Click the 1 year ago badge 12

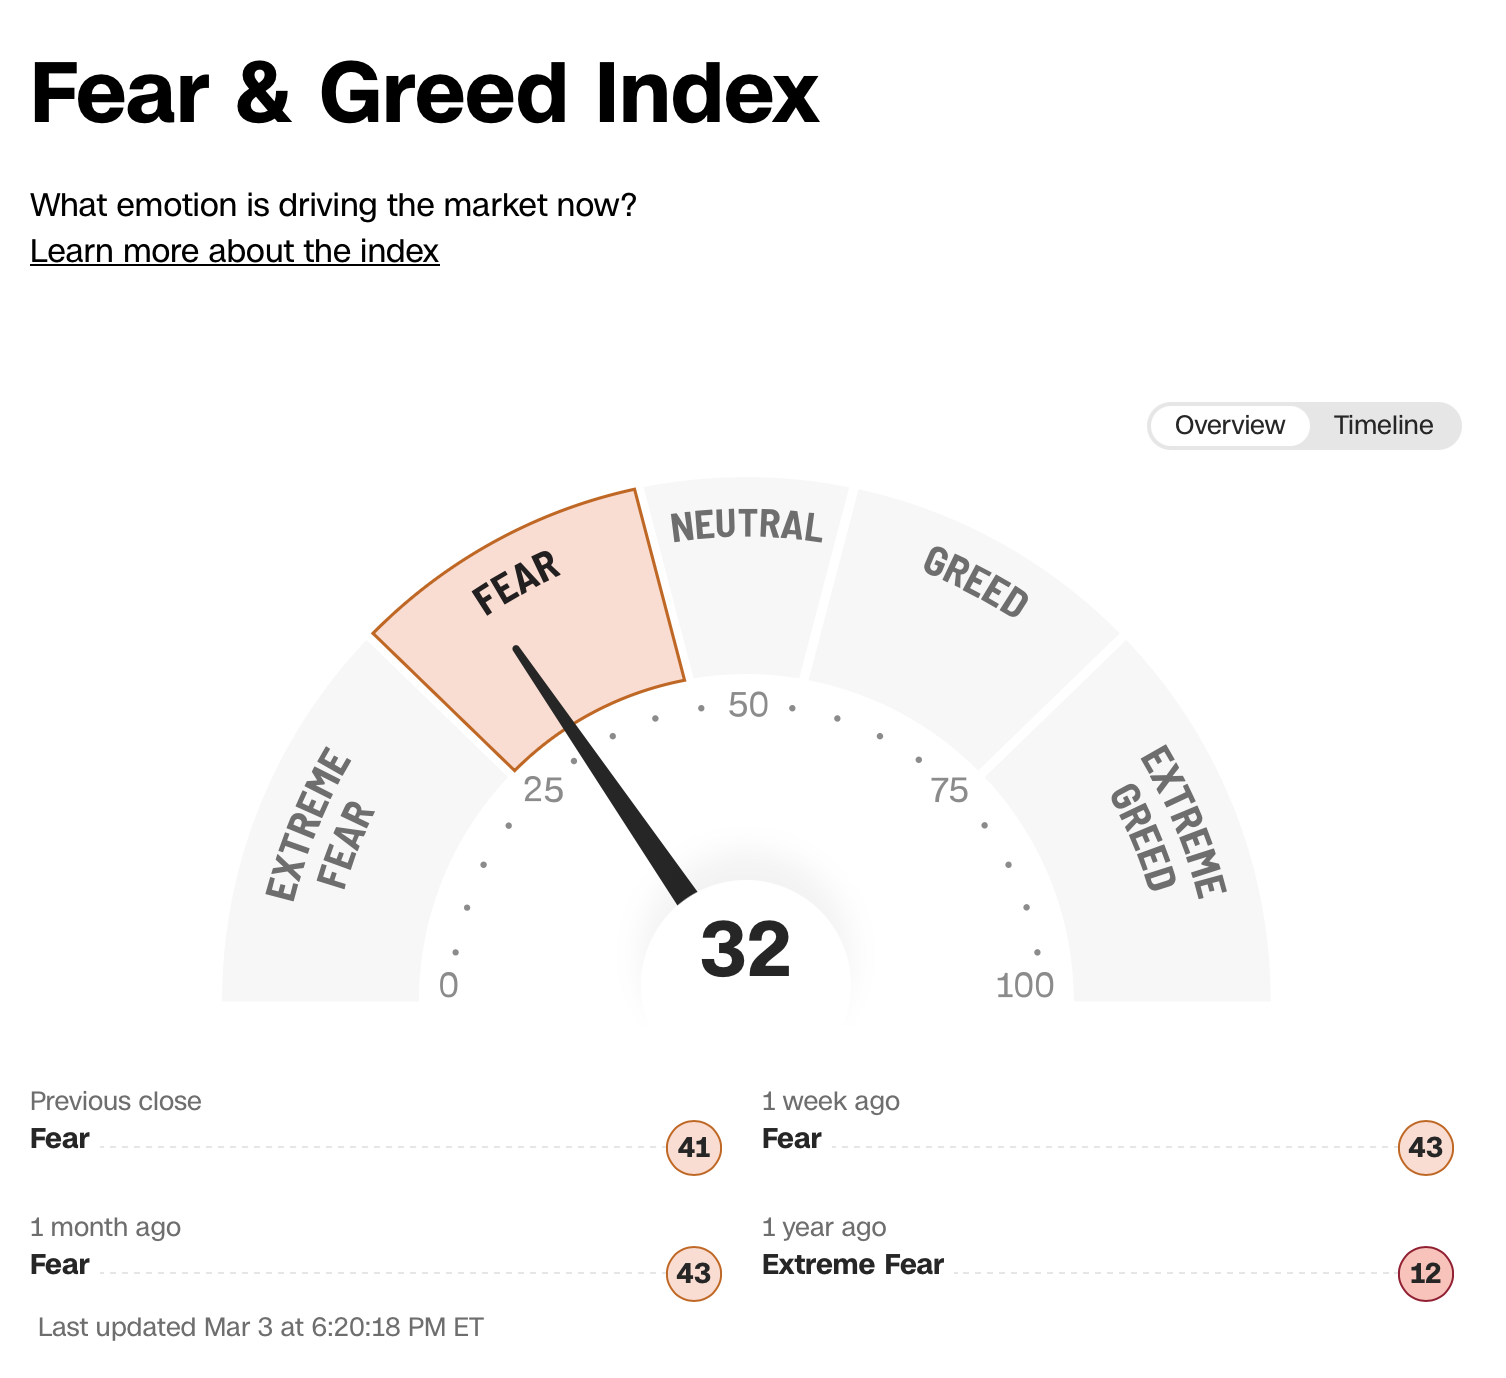(1425, 1273)
